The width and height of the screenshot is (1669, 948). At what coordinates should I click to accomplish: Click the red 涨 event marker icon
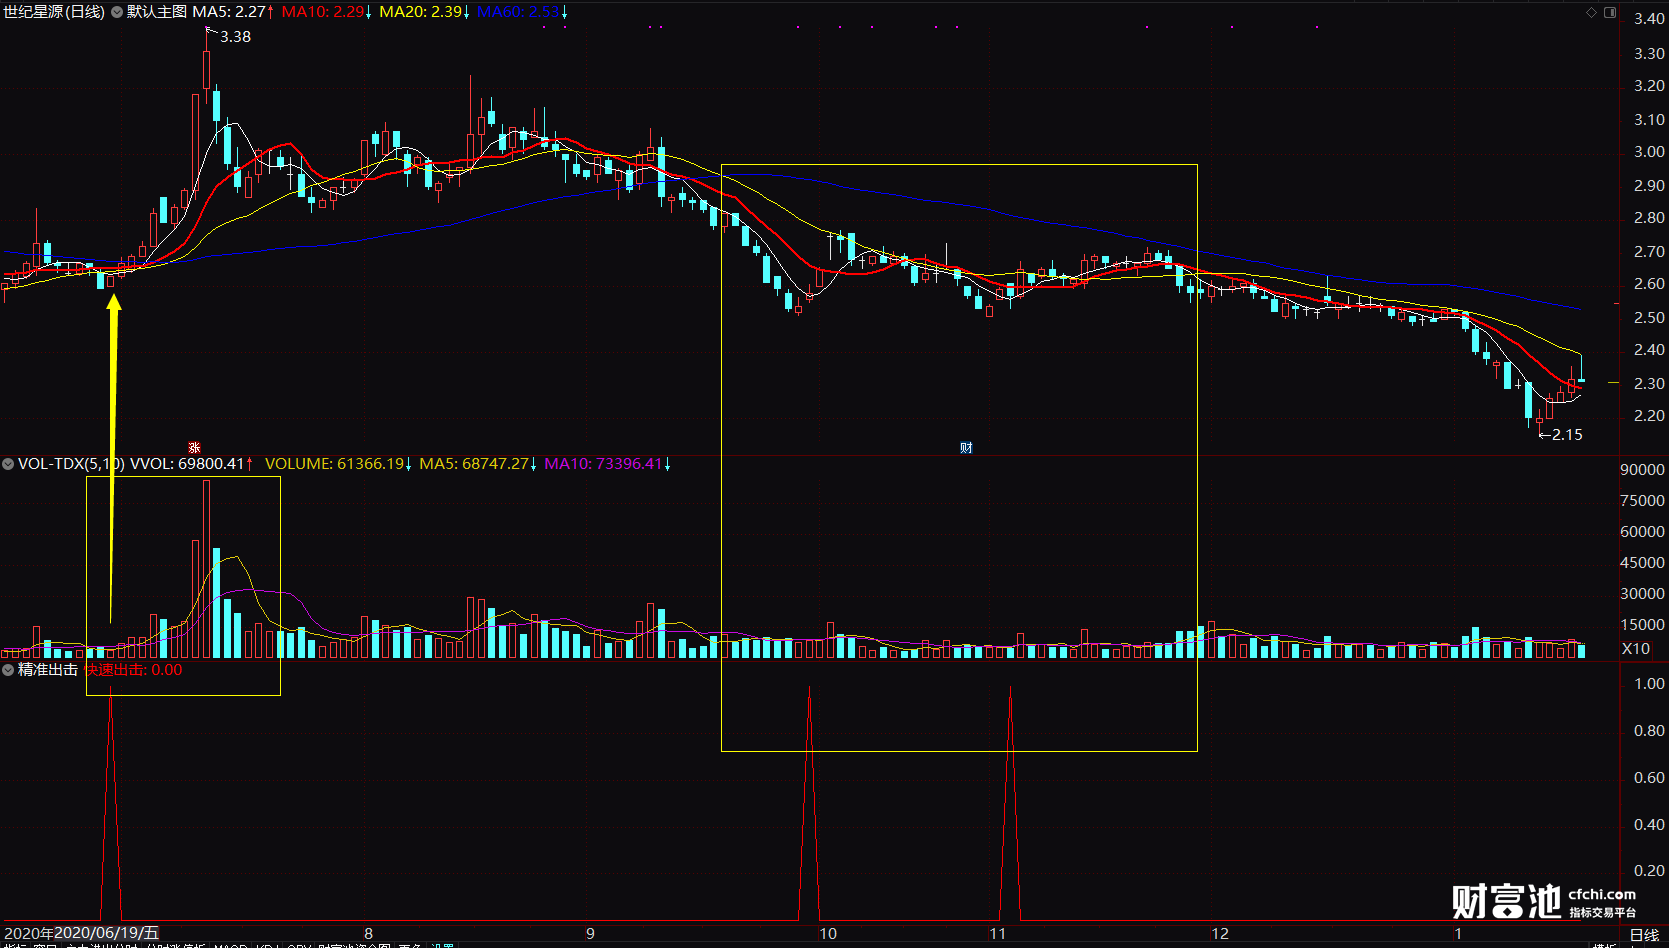(195, 448)
